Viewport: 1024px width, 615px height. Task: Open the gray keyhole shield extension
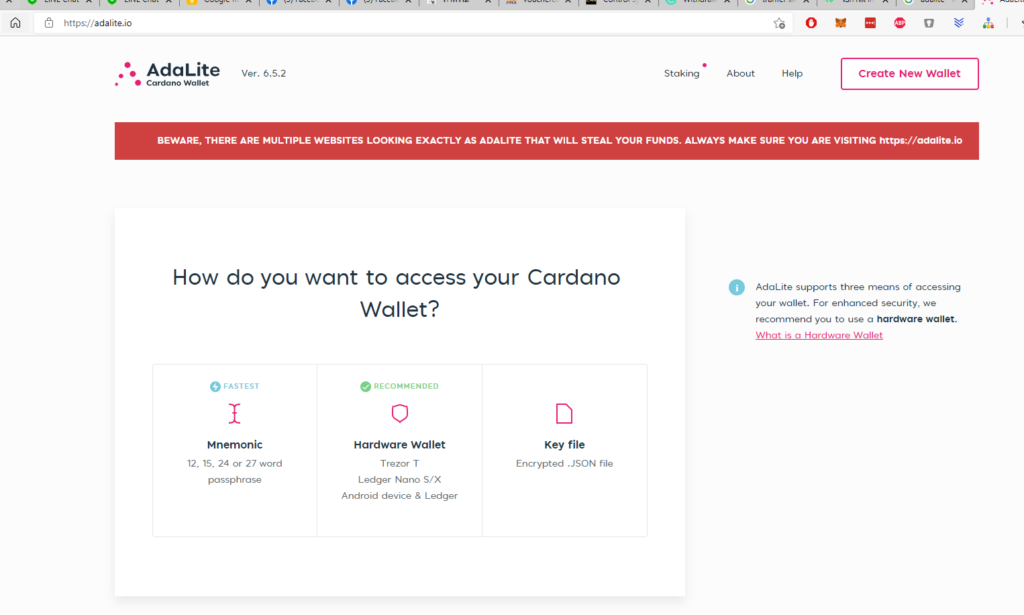click(x=929, y=23)
